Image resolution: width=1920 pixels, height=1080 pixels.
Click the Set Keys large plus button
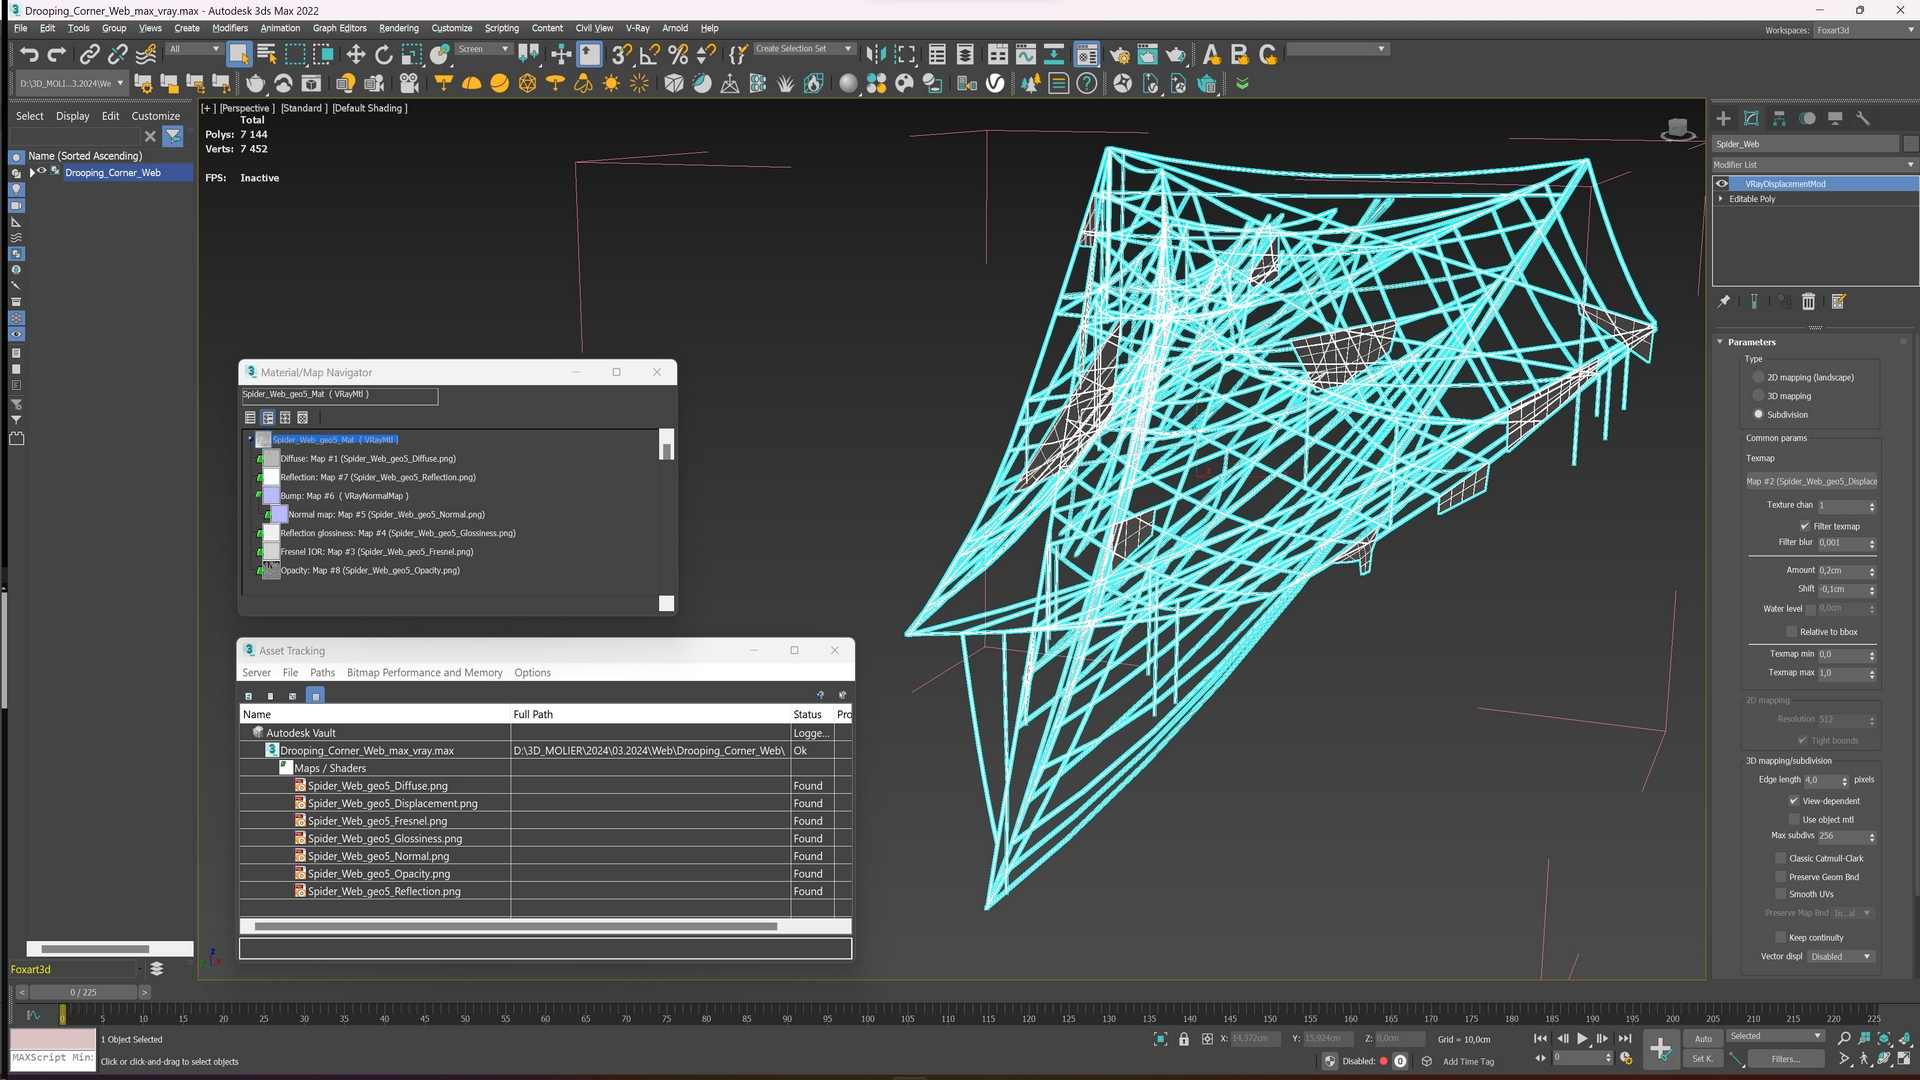pos(1661,1049)
